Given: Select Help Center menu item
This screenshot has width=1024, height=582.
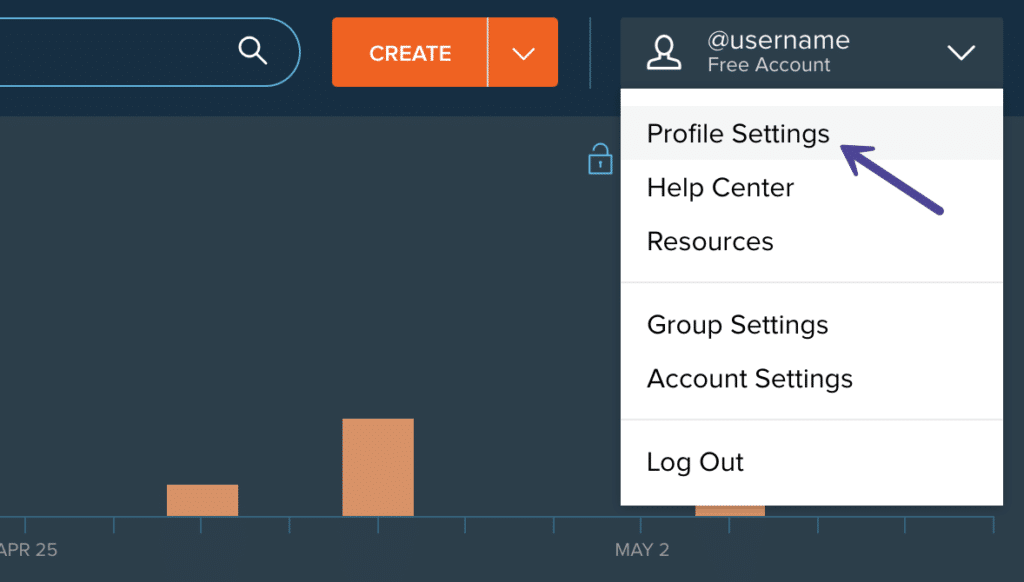Looking at the screenshot, I should pos(811,187).
